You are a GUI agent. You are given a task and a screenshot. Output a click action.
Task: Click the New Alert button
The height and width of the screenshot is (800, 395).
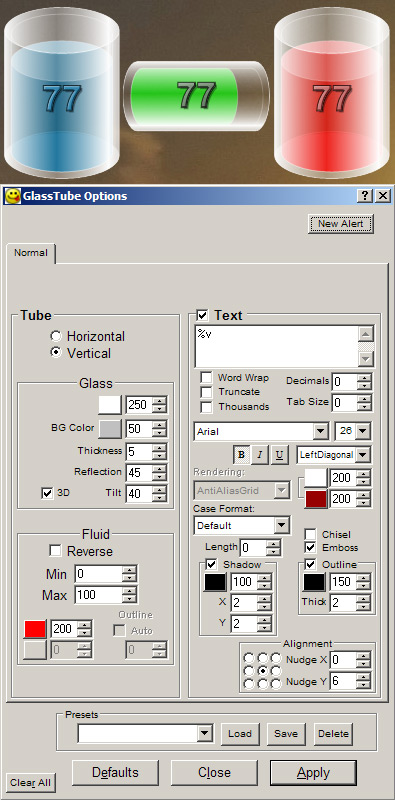point(340,223)
